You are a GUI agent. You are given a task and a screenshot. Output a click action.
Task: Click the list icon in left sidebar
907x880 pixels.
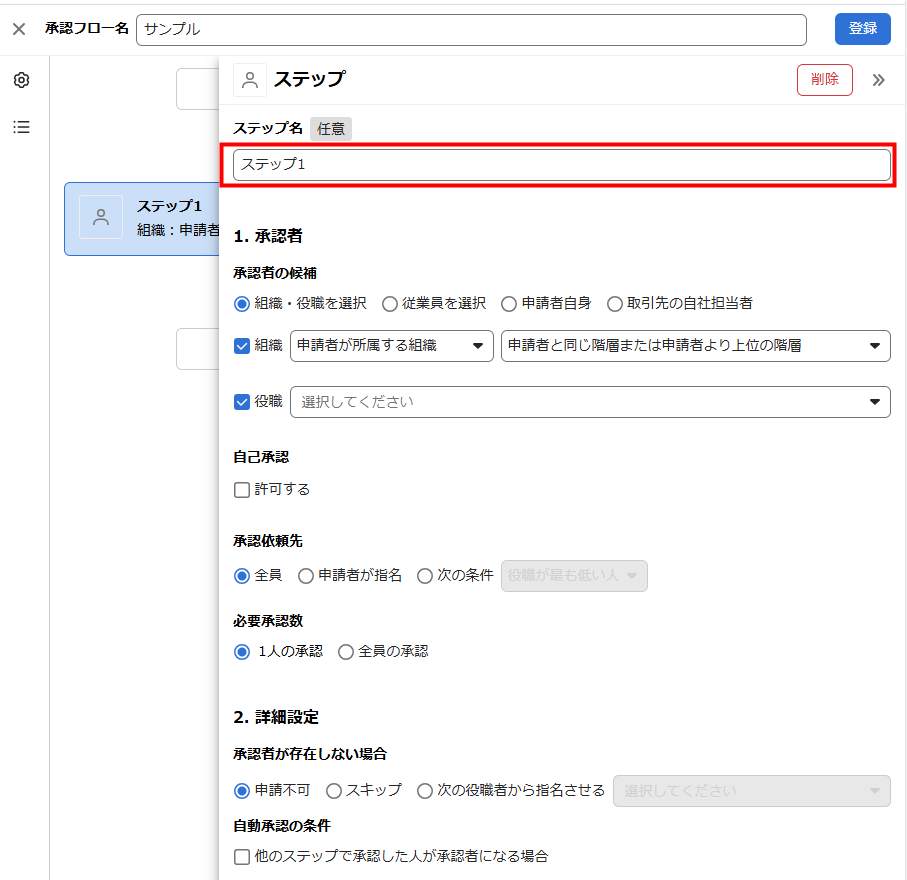point(21,127)
